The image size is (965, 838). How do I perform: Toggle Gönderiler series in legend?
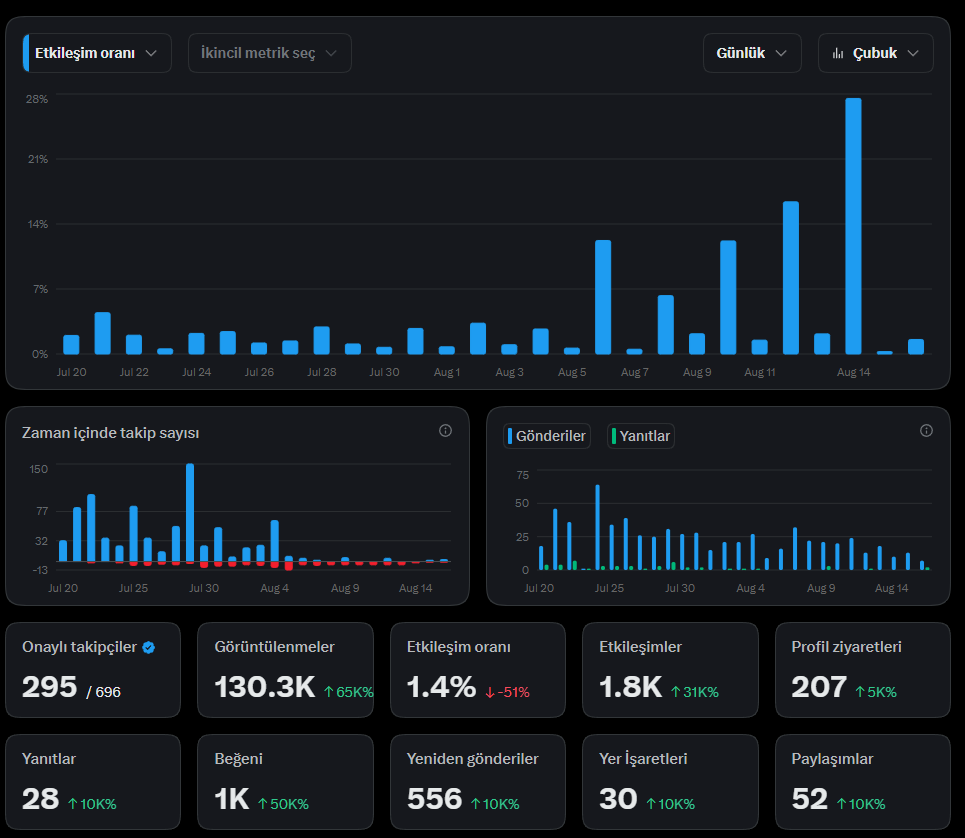[547, 436]
